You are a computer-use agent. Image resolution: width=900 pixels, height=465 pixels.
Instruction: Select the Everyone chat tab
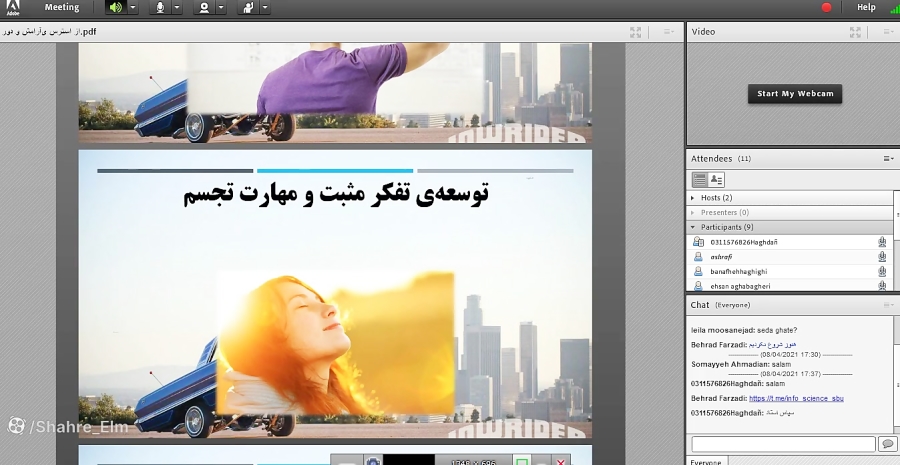706,461
